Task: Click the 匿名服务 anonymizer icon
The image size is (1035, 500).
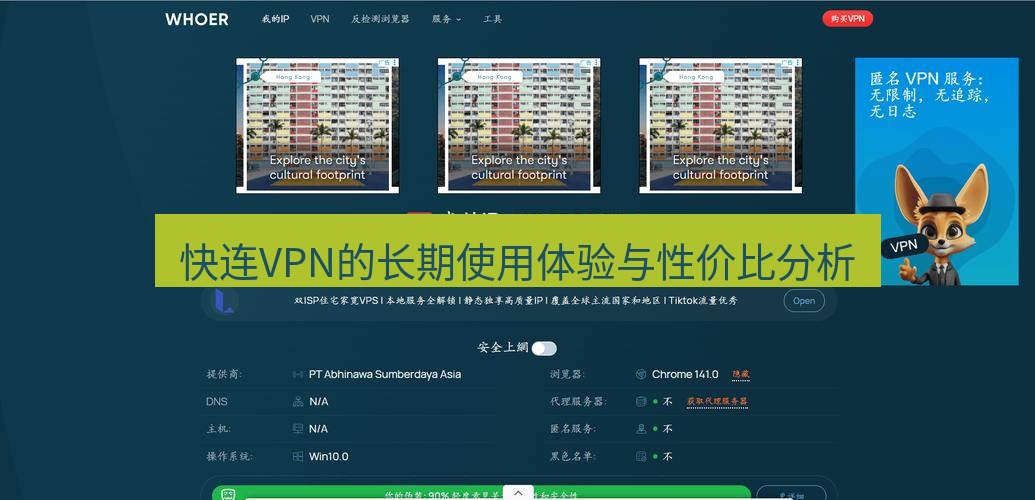Action: 640,429
